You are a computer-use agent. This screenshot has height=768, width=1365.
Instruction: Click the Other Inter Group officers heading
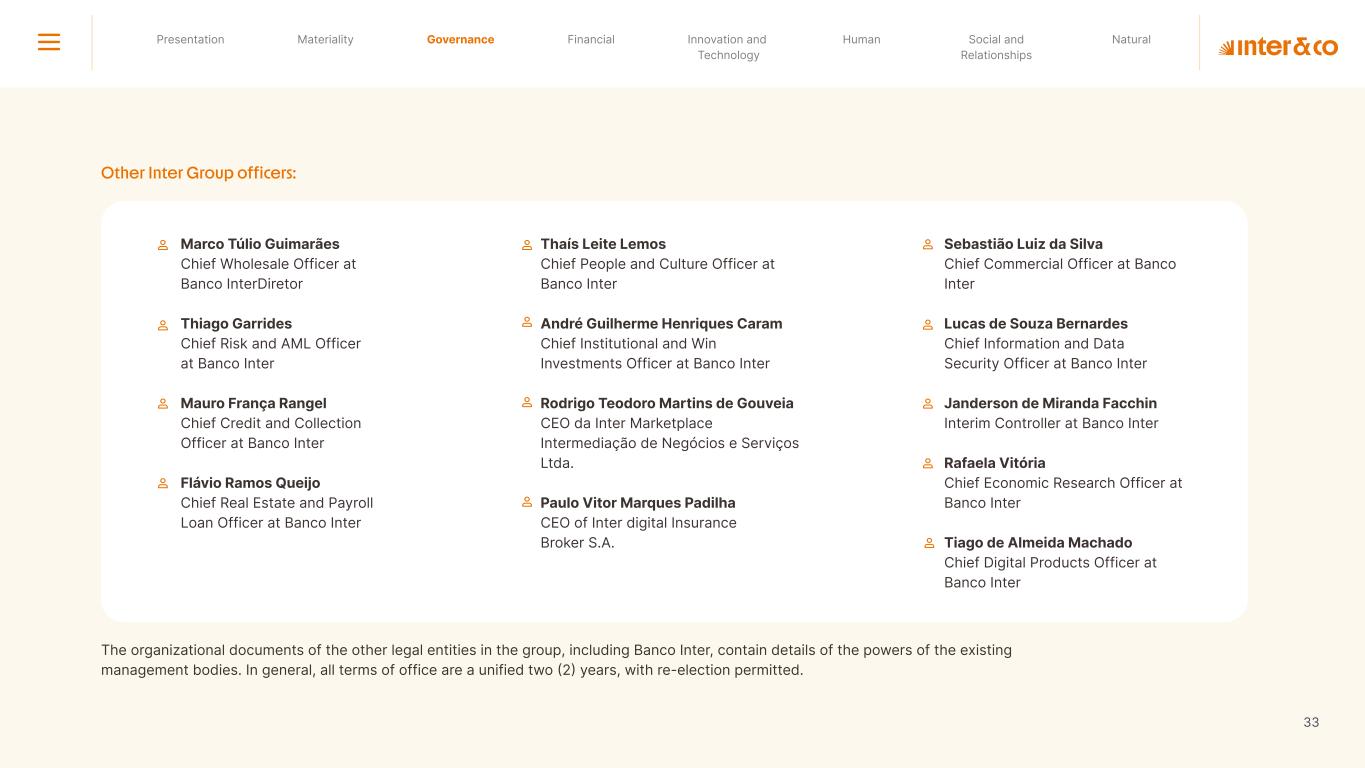tap(198, 173)
